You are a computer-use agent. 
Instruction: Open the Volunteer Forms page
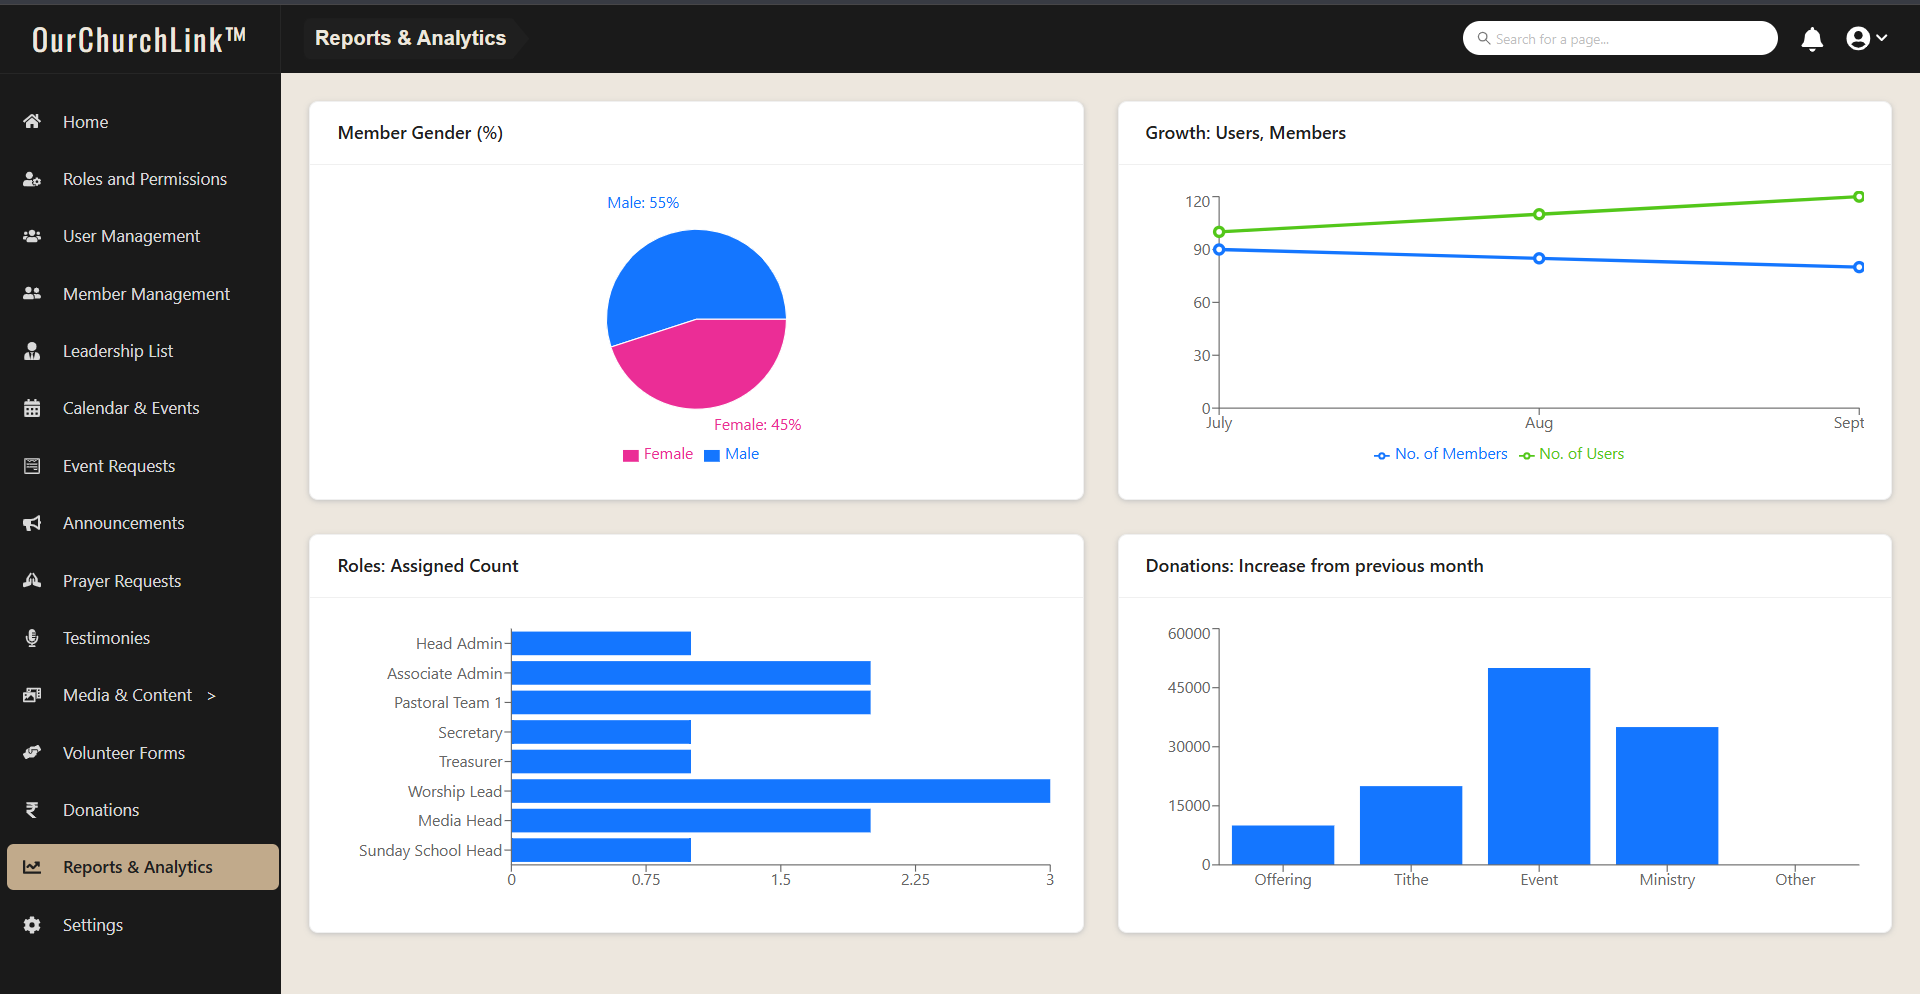(123, 753)
